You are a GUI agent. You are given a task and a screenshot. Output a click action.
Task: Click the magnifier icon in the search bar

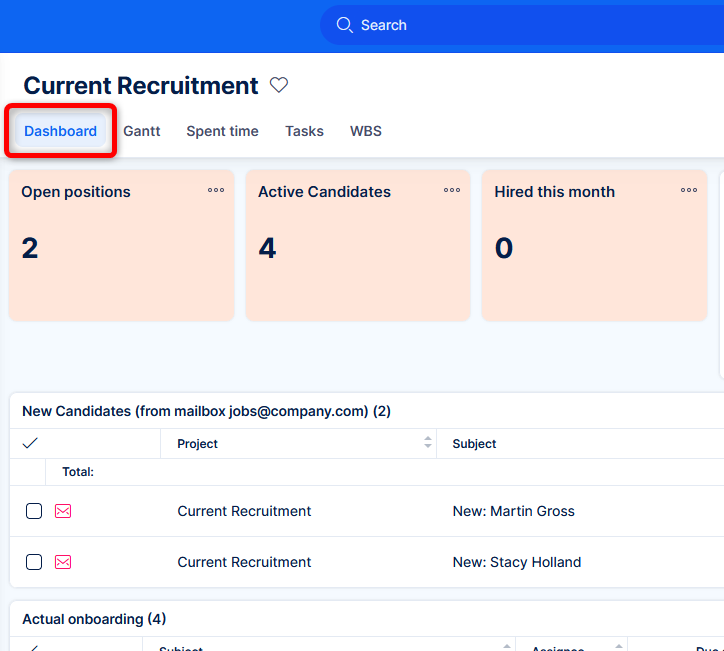click(345, 25)
